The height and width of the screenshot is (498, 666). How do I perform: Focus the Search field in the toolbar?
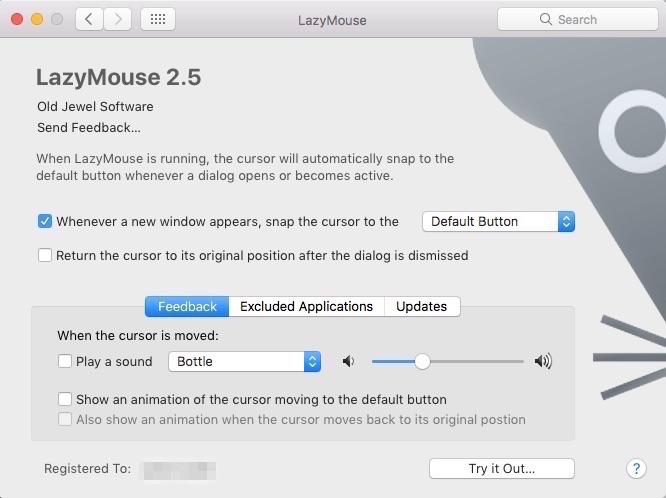(578, 19)
